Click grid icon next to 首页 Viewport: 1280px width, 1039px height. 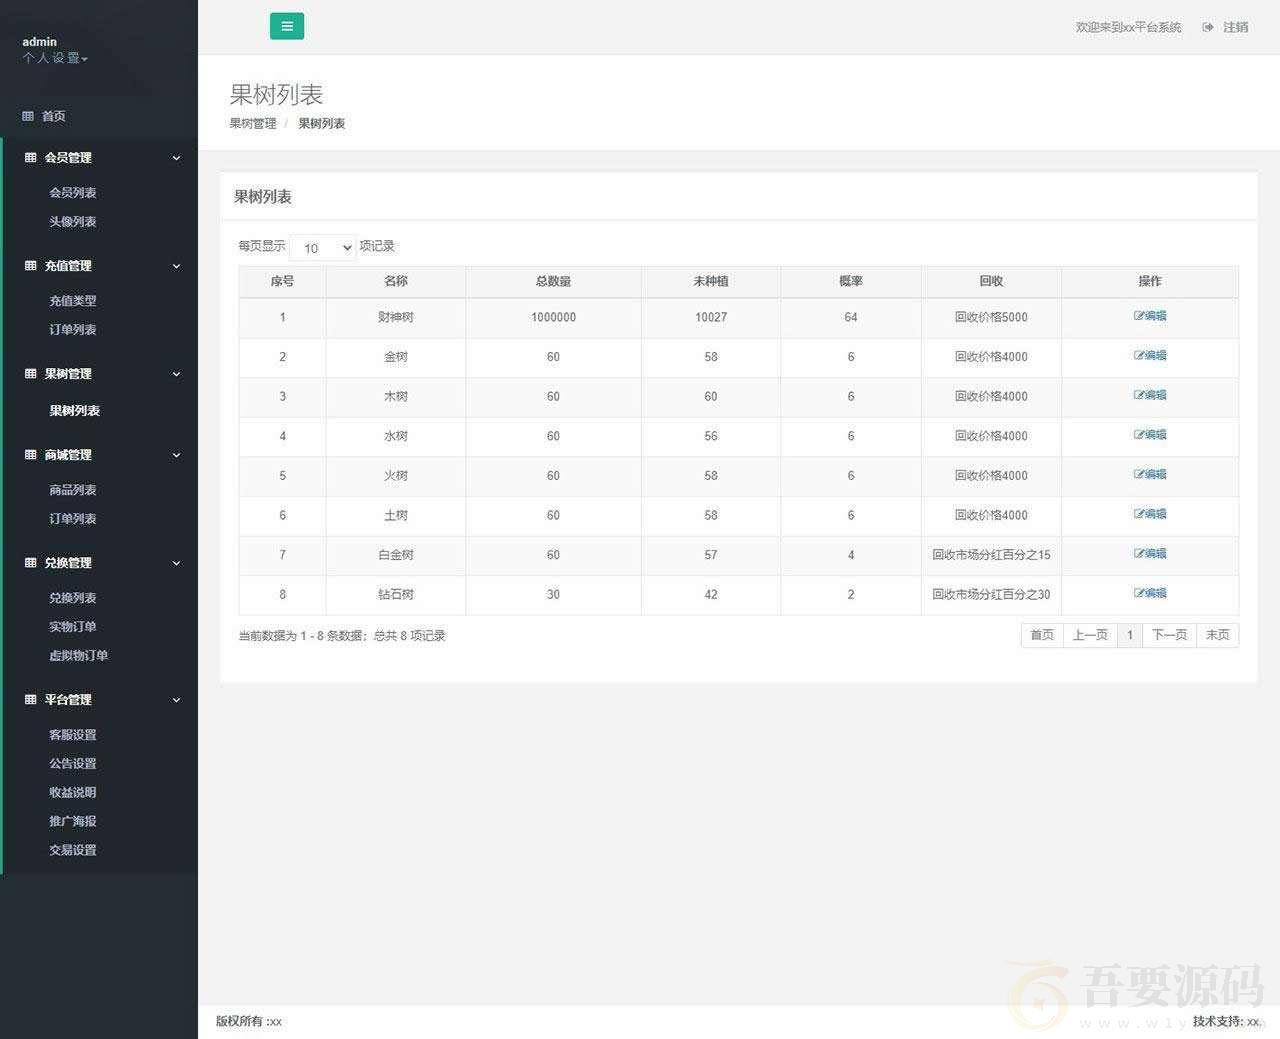(28, 116)
